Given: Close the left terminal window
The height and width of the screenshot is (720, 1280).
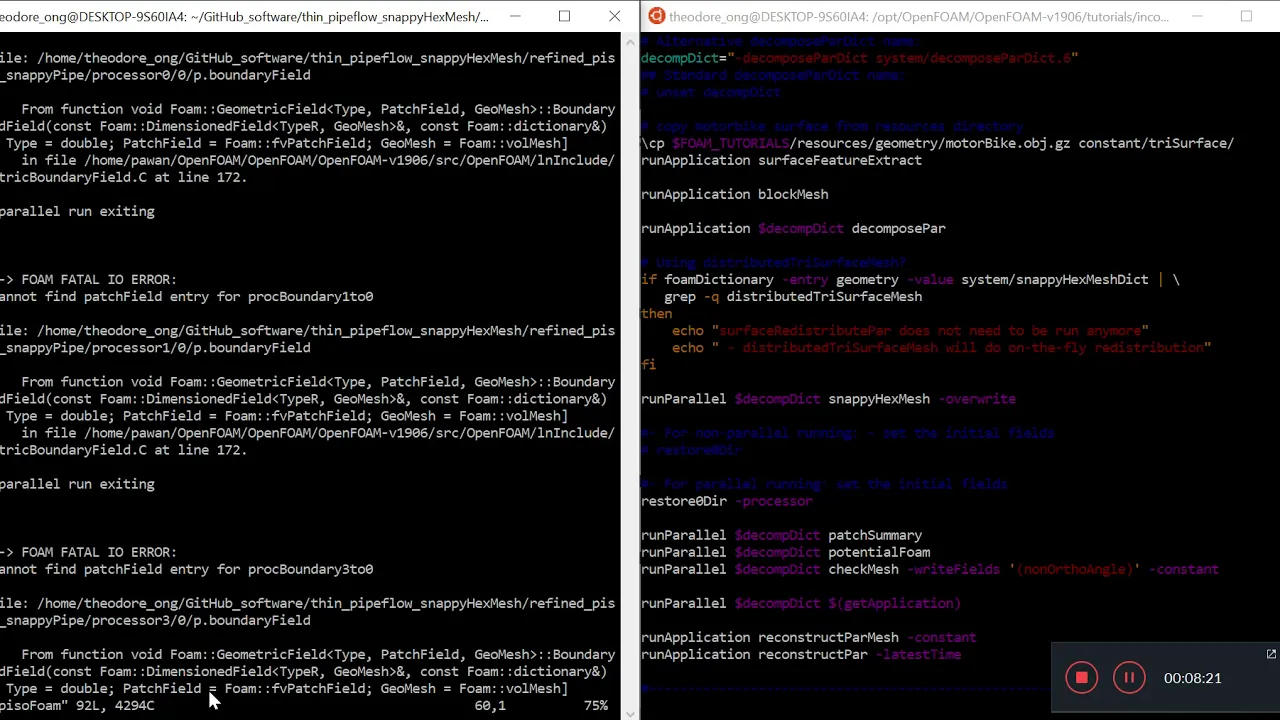Looking at the screenshot, I should tap(614, 16).
